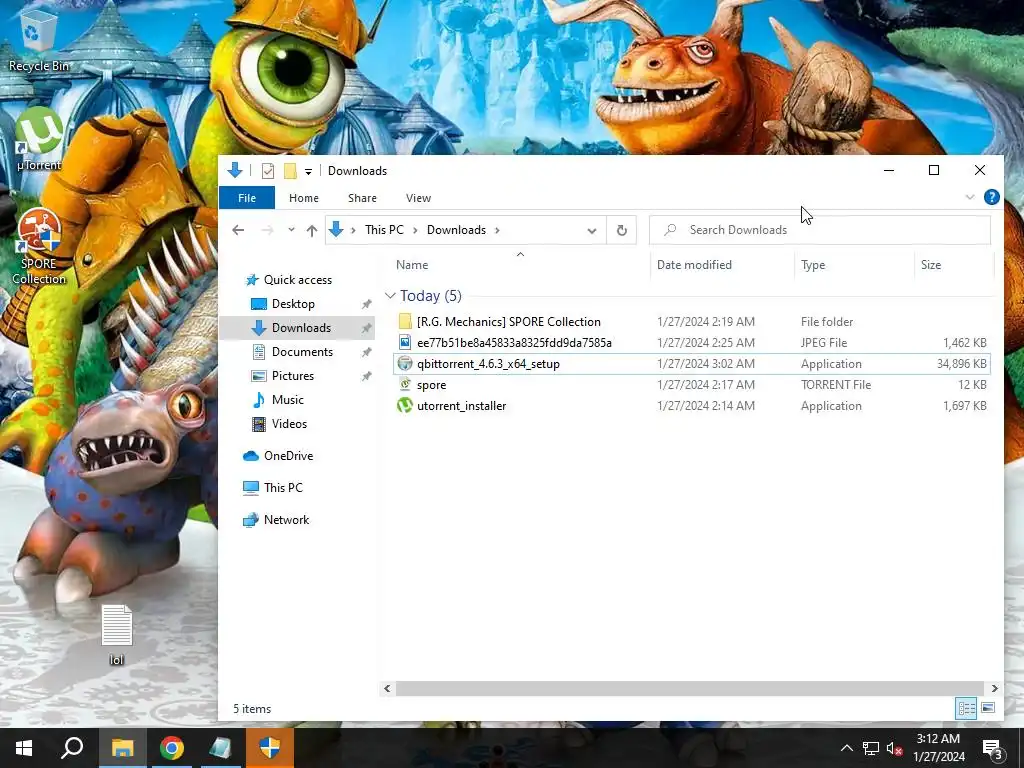Launch Google Chrome from the taskbar
This screenshot has width=1024, height=768.
[172, 748]
